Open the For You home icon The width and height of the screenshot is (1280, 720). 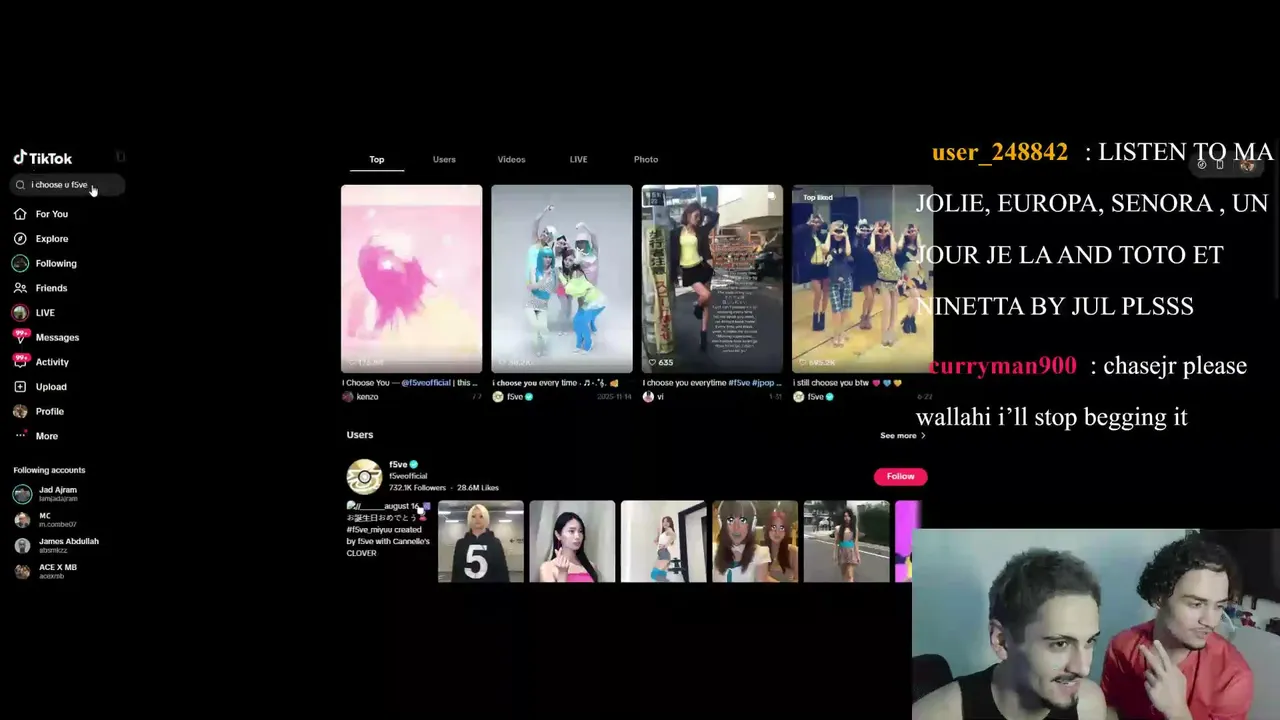pyautogui.click(x=20, y=214)
